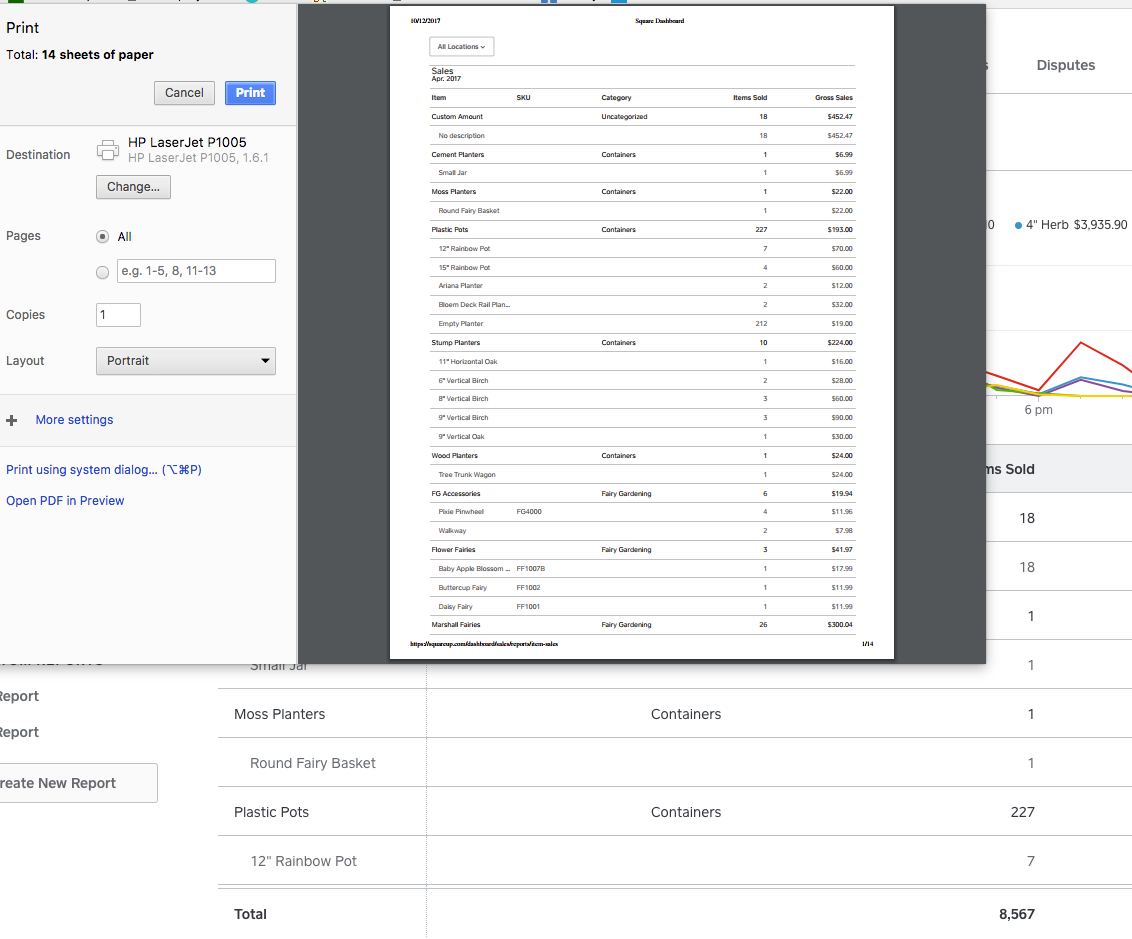1132x939 pixels.
Task: Click the Cancel button
Action: coord(184,93)
